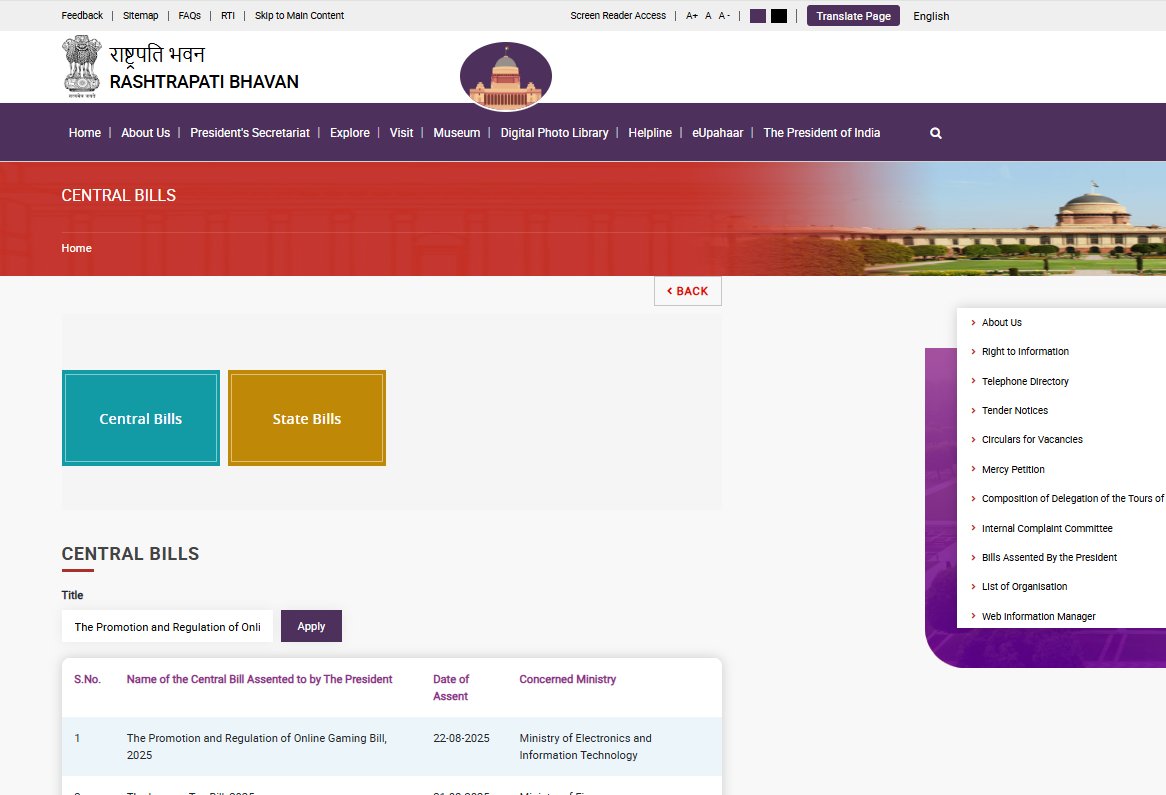This screenshot has height=795, width=1166.
Task: Click Ministry of Electronics and Information Technology cell
Action: click(x=585, y=747)
